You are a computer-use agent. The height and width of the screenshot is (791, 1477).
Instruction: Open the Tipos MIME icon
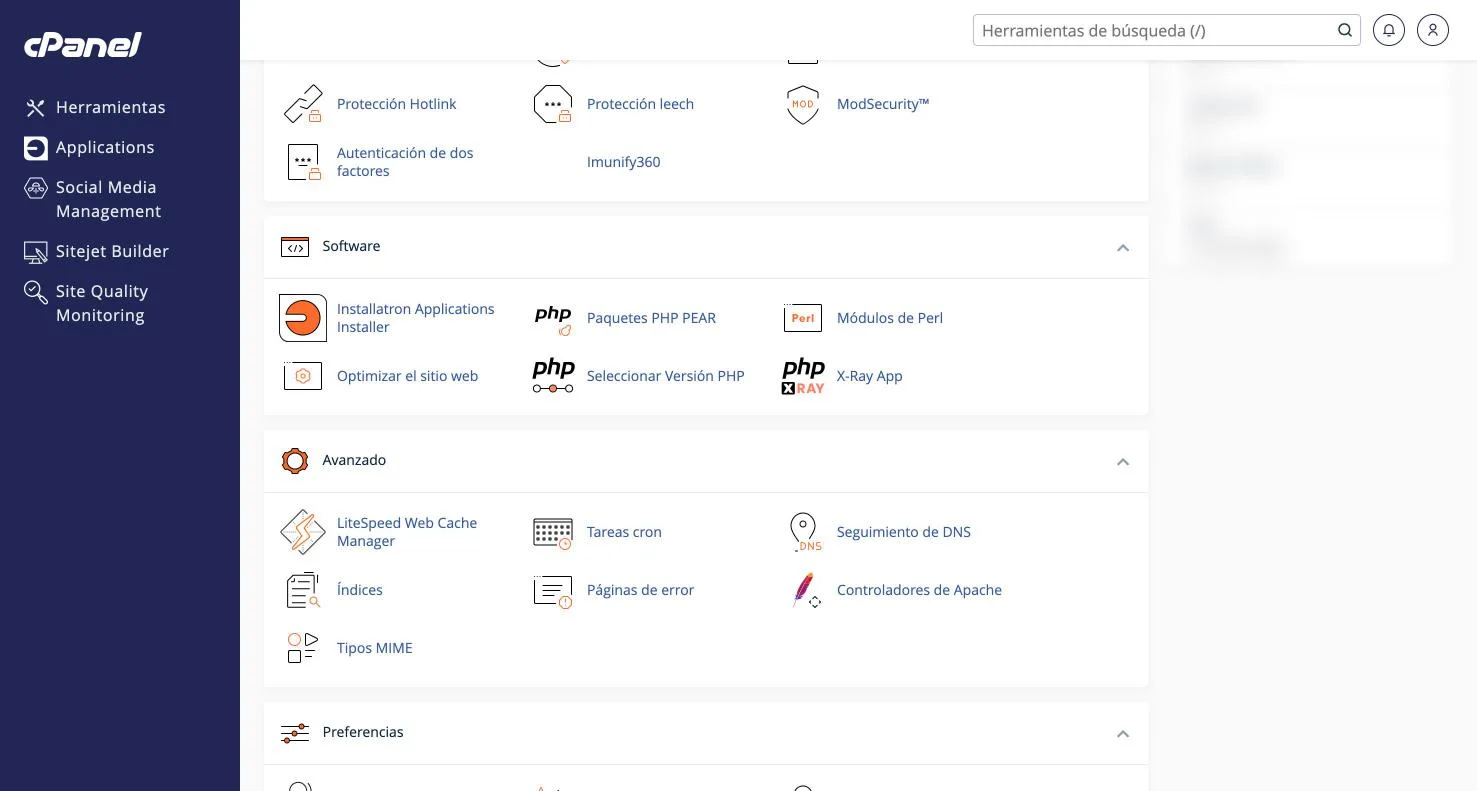click(x=303, y=648)
